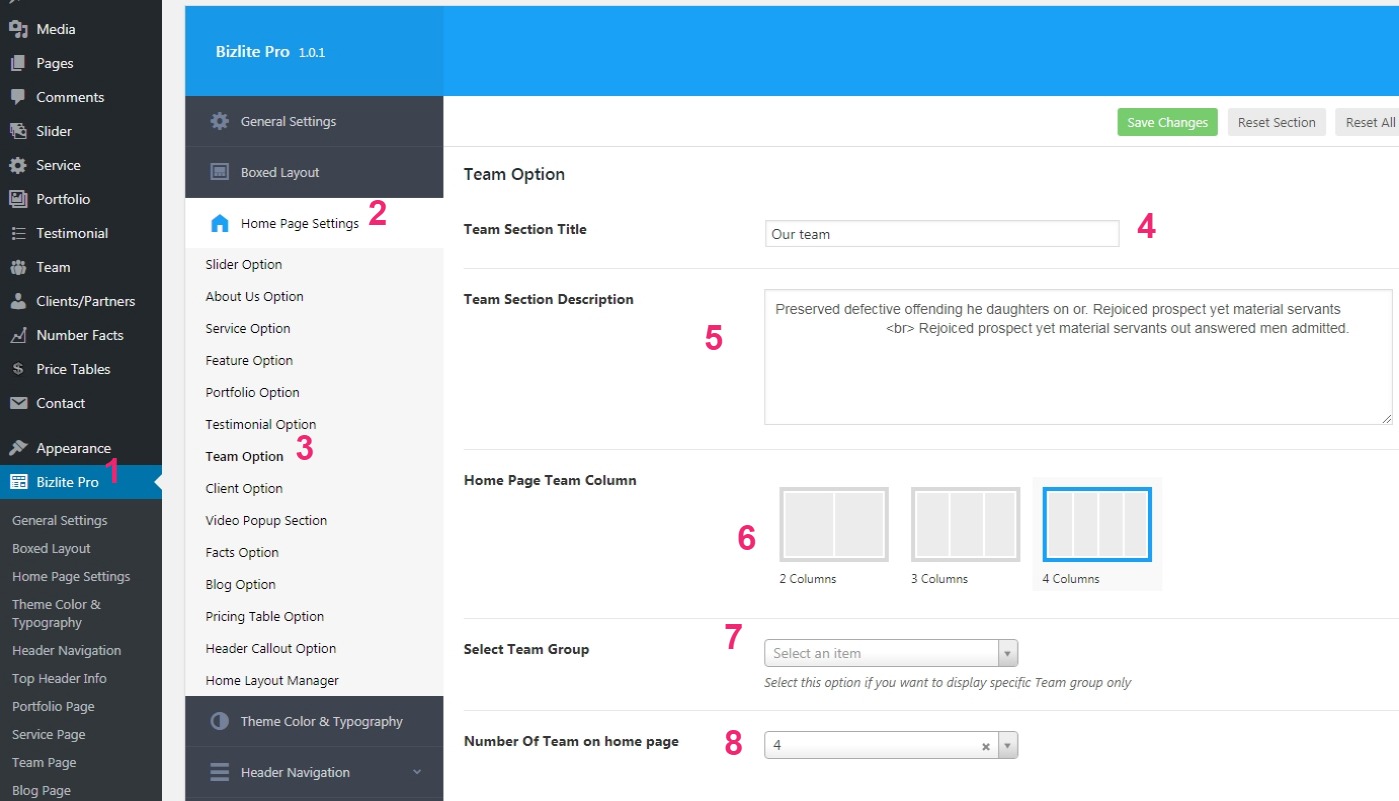Click the Boxed Layout panel icon
This screenshot has height=801, width=1399.
(219, 172)
